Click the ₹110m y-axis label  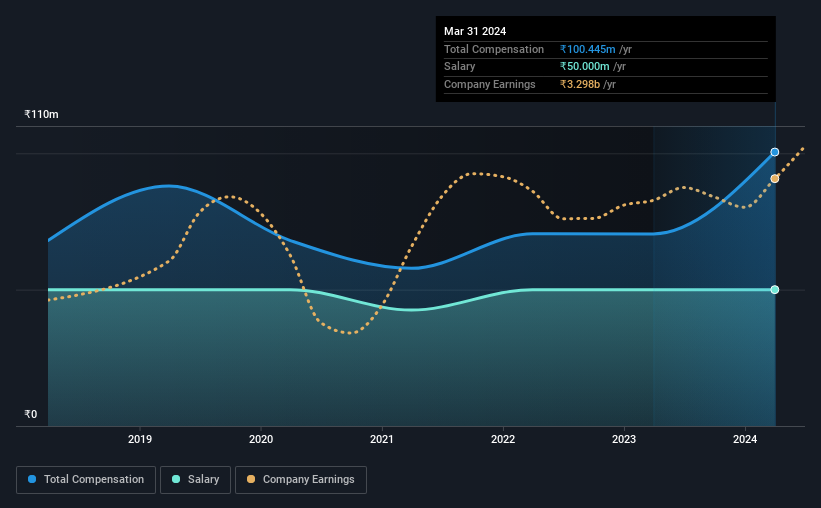(x=41, y=114)
